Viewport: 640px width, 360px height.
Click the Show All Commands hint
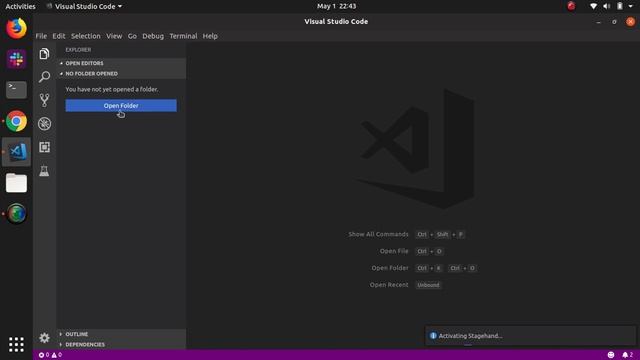coord(378,234)
